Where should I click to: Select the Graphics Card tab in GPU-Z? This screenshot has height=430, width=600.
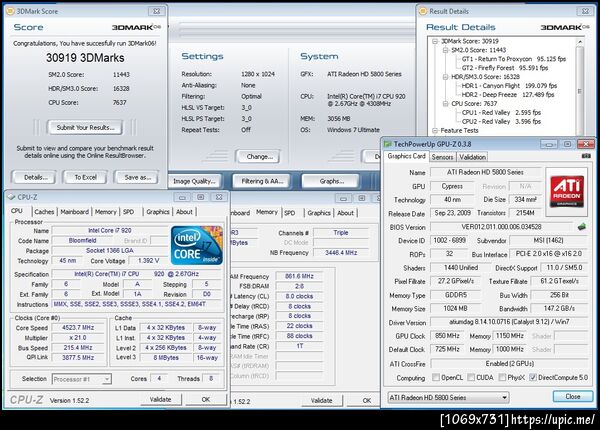[406, 156]
